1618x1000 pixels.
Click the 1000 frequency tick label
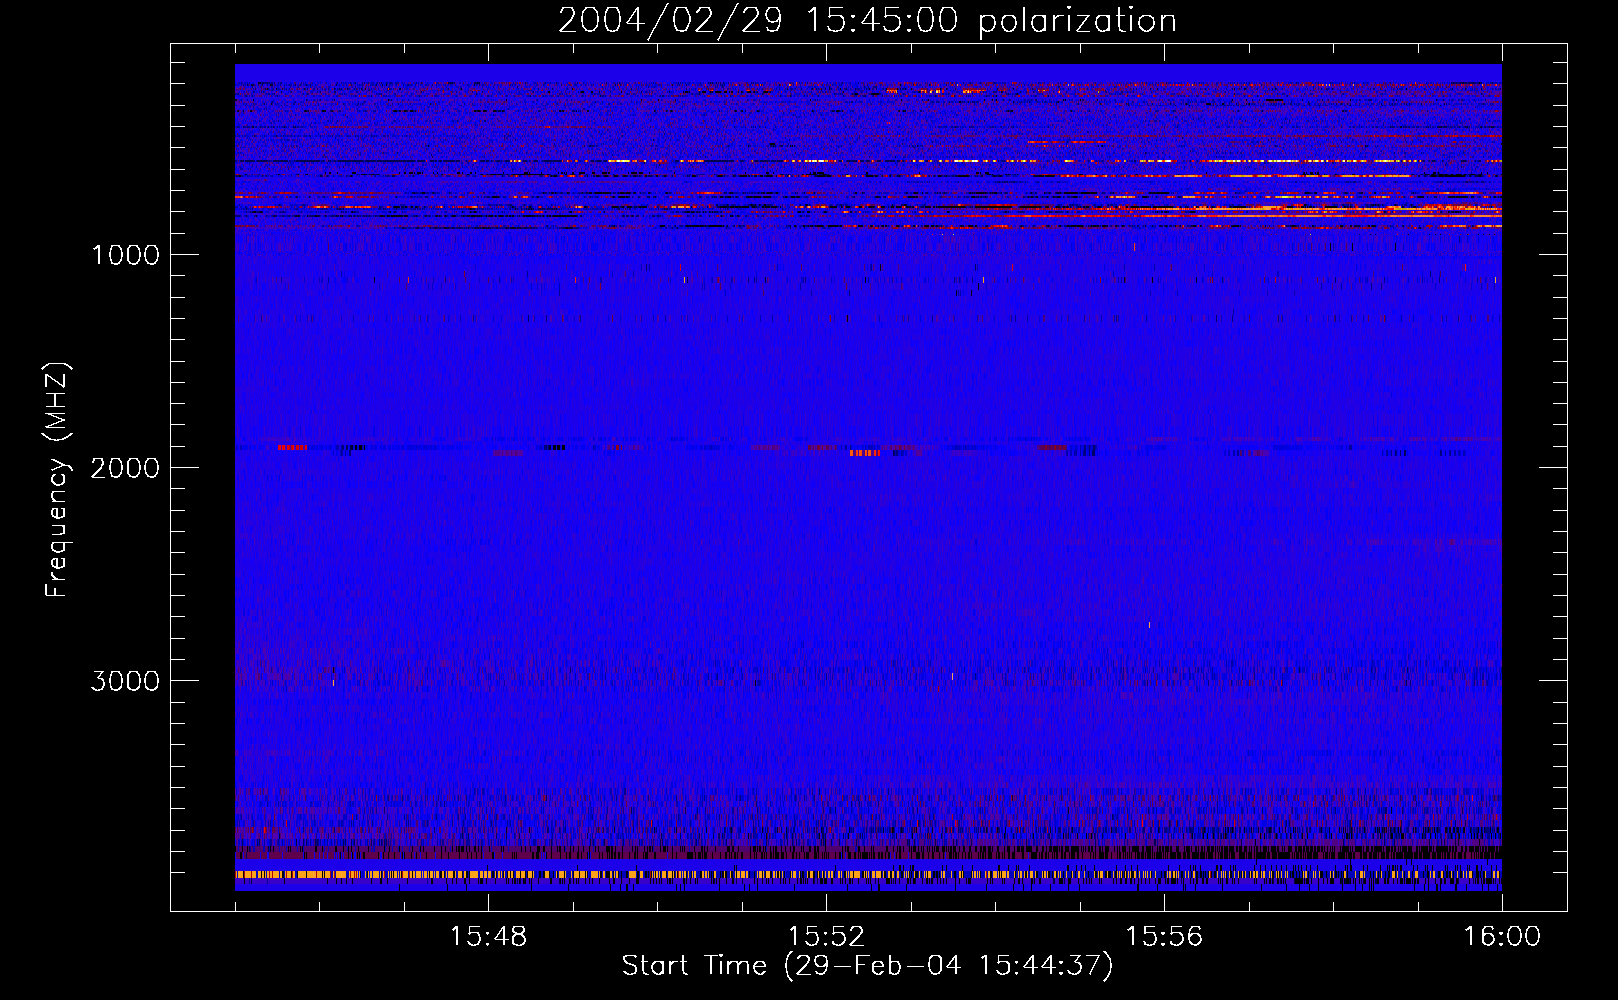click(x=126, y=255)
